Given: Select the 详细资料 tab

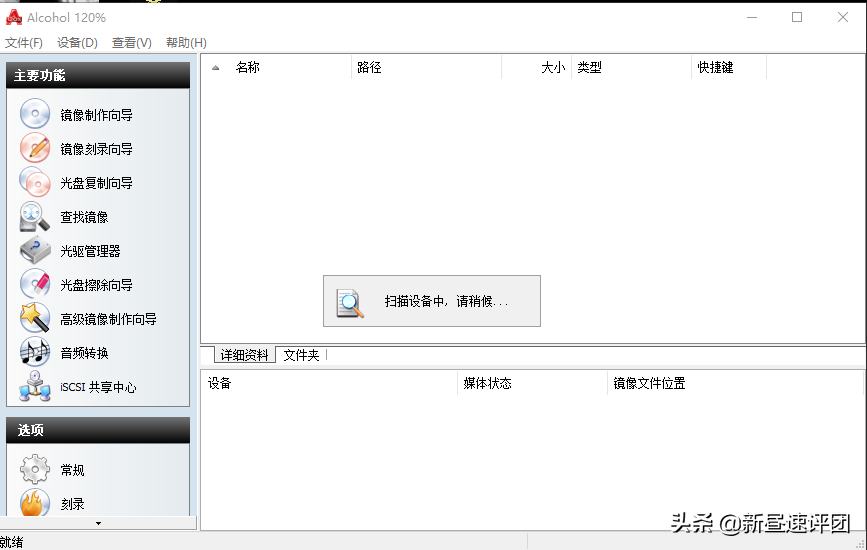Looking at the screenshot, I should click(x=244, y=355).
